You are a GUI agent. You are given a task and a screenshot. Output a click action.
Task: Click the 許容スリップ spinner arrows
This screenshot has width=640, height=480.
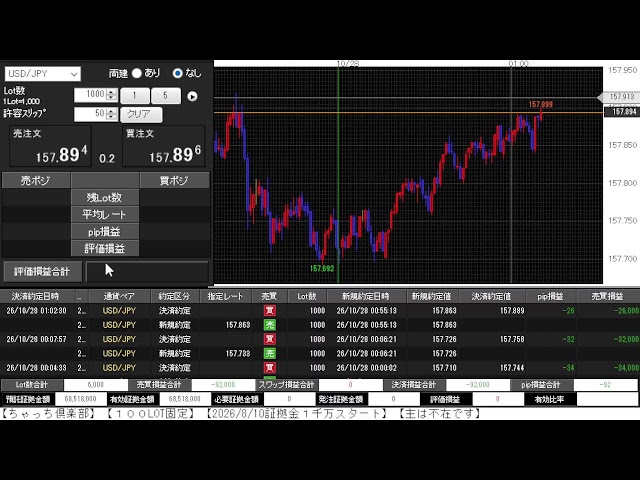click(x=111, y=113)
